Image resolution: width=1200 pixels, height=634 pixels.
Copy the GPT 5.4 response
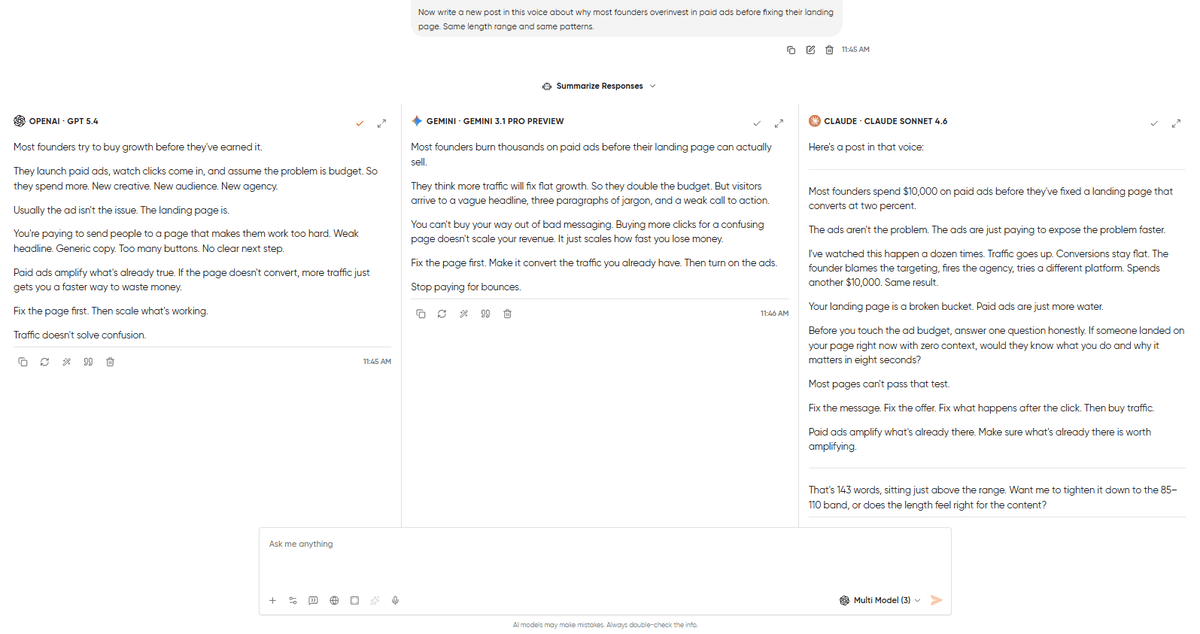point(23,362)
